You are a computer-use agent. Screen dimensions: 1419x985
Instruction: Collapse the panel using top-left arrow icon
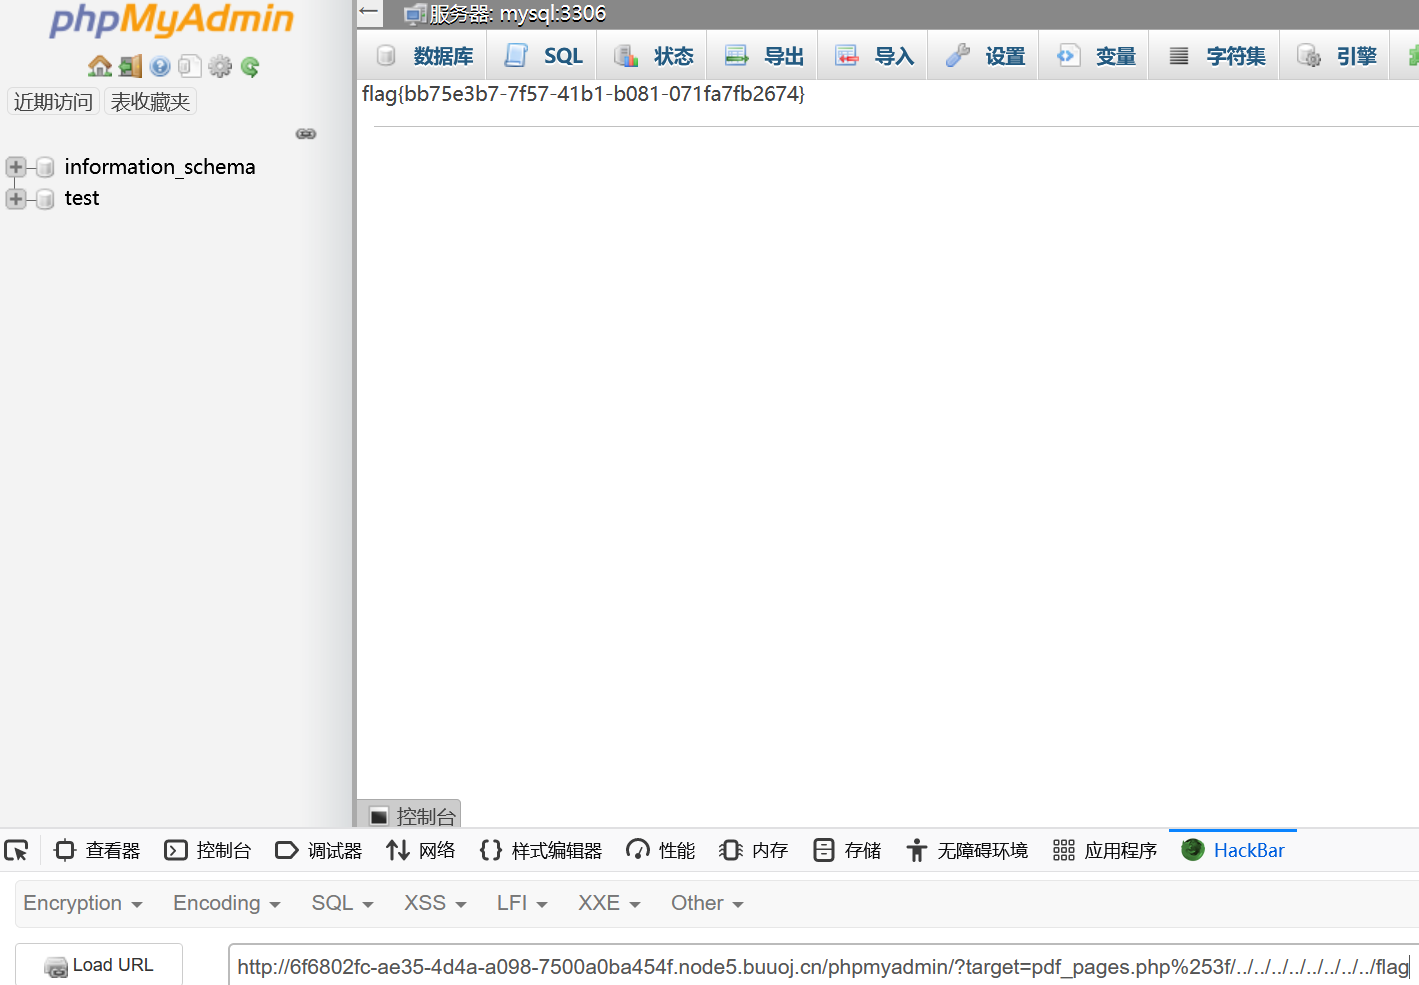click(369, 12)
